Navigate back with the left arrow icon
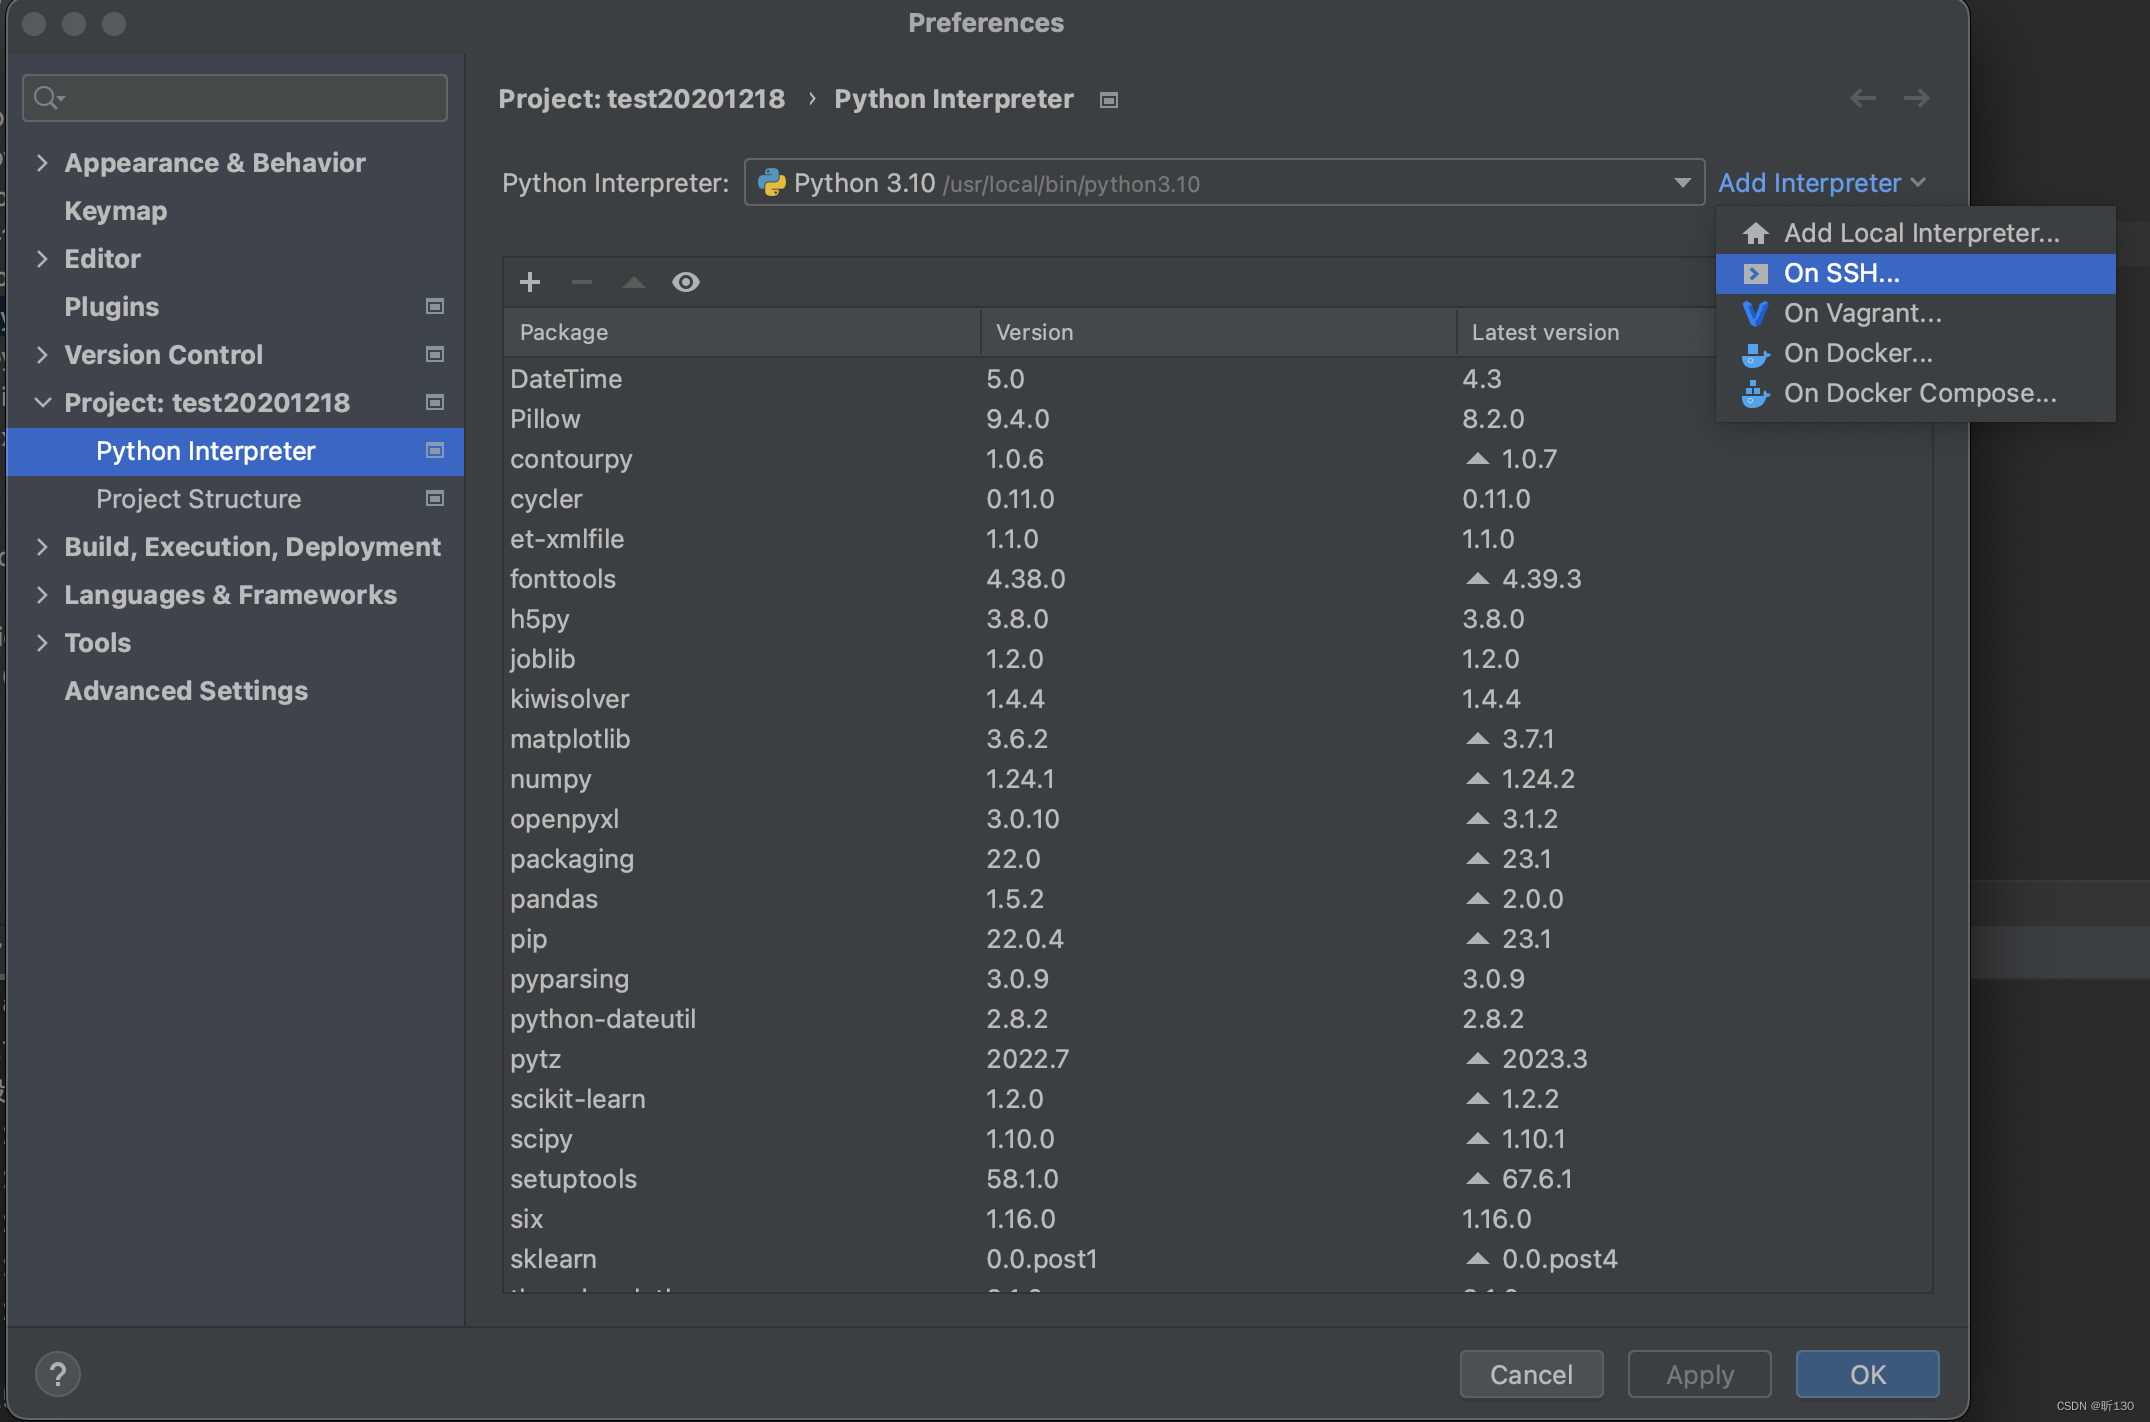2150x1422 pixels. (1861, 98)
